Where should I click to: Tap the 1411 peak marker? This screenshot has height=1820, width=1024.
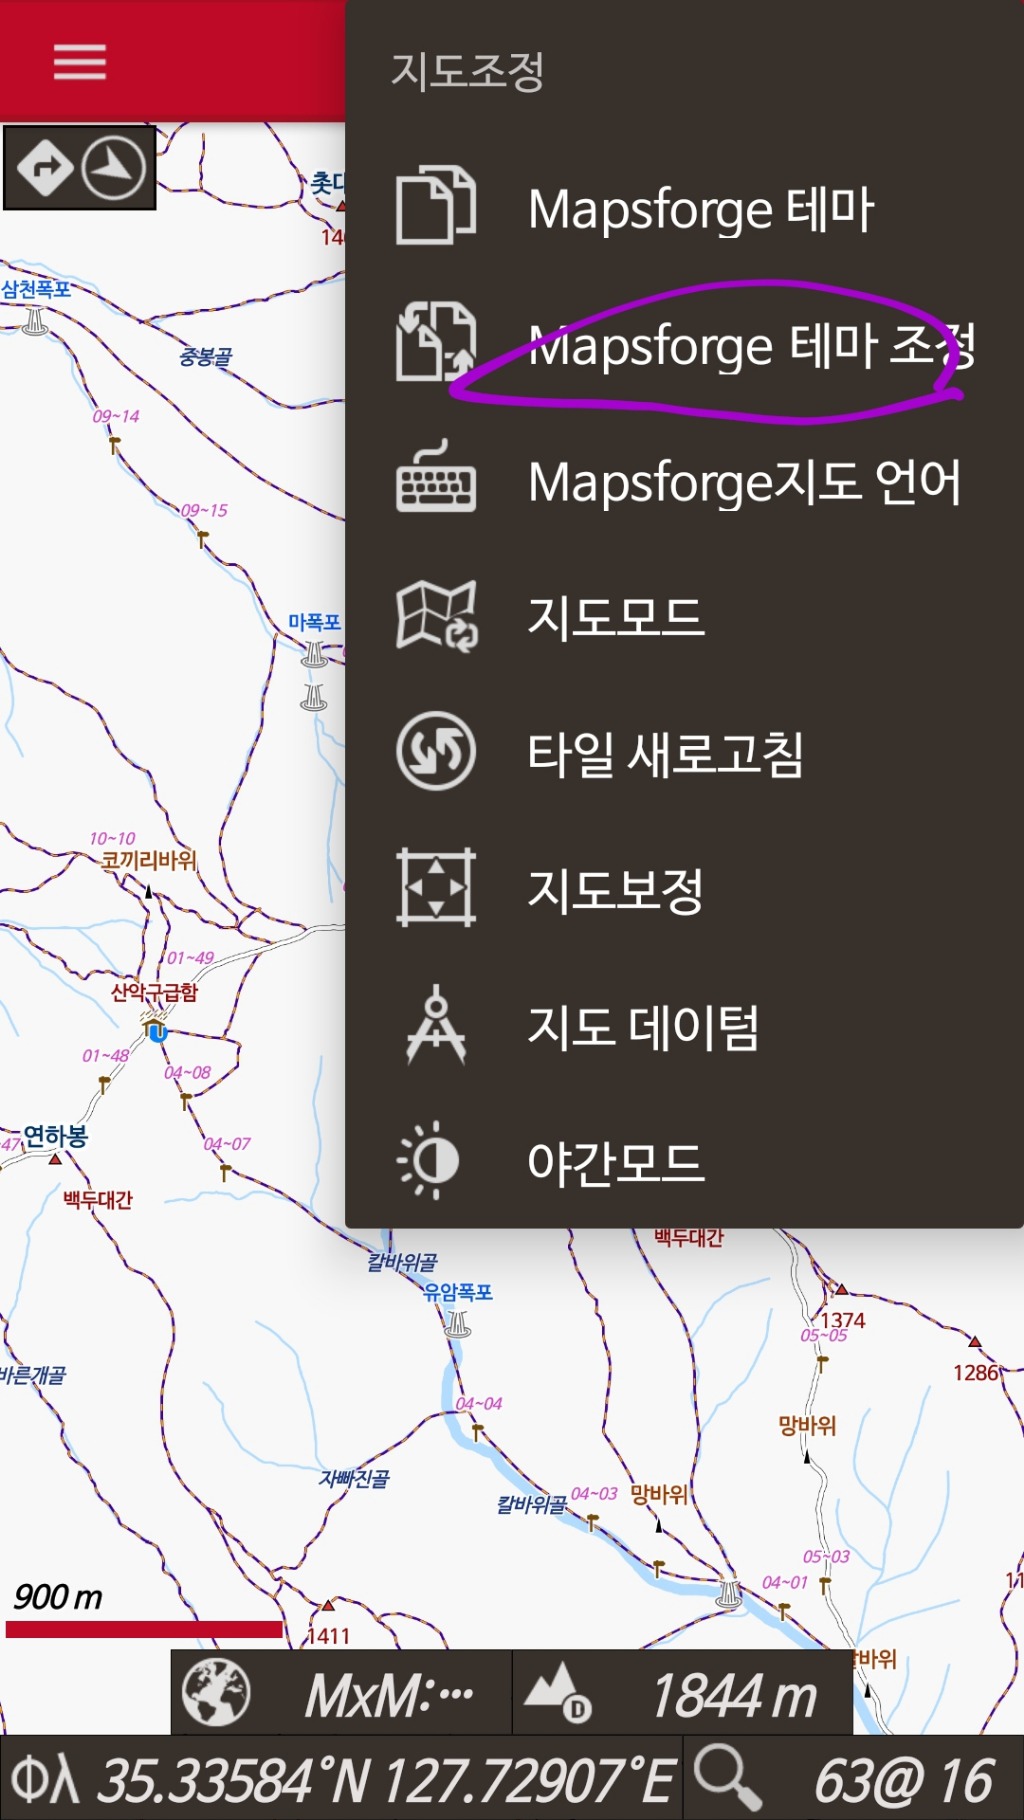coord(327,1606)
